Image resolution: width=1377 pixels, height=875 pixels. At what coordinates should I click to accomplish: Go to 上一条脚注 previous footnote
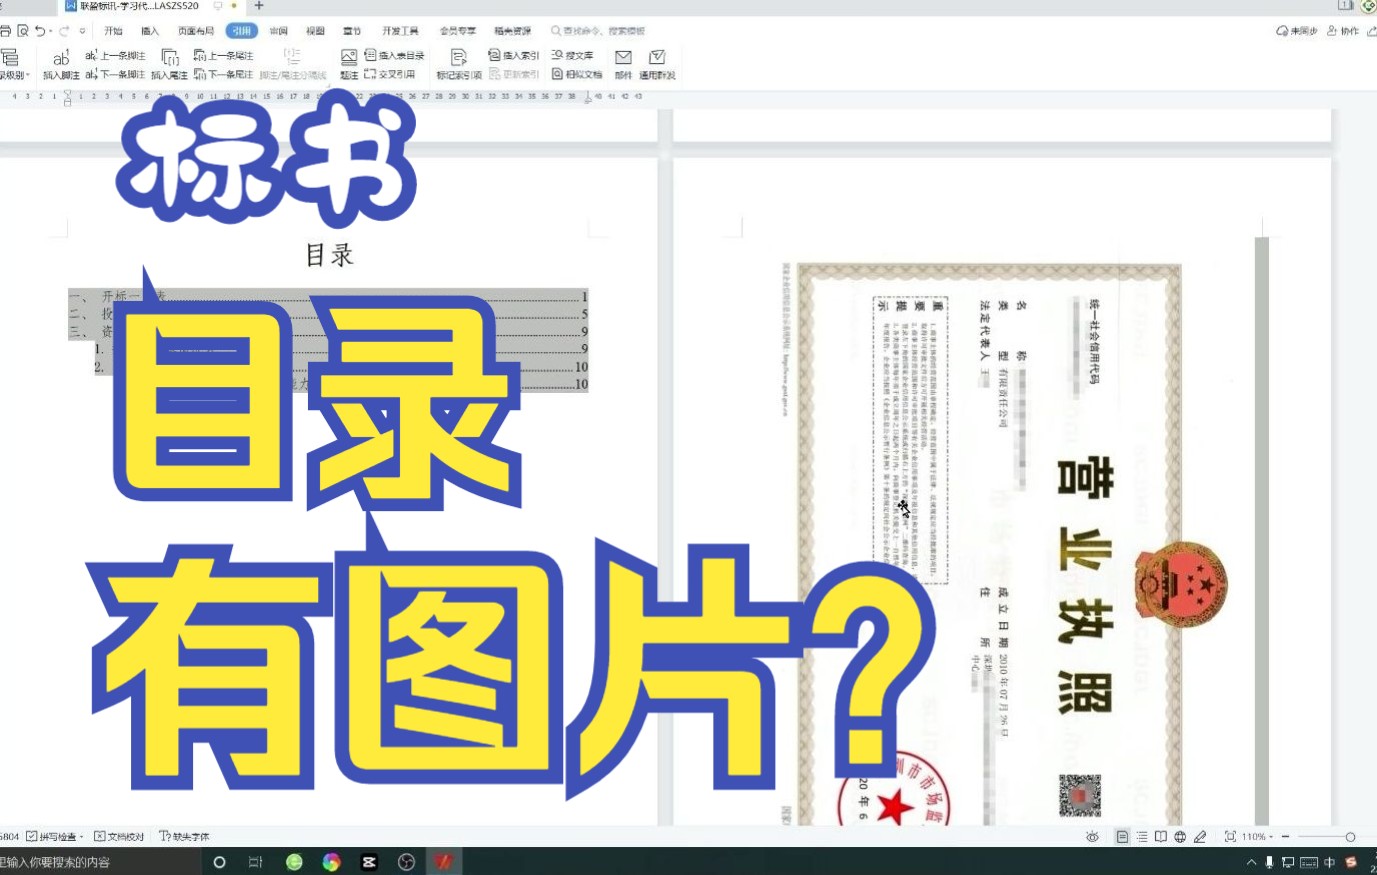click(116, 56)
